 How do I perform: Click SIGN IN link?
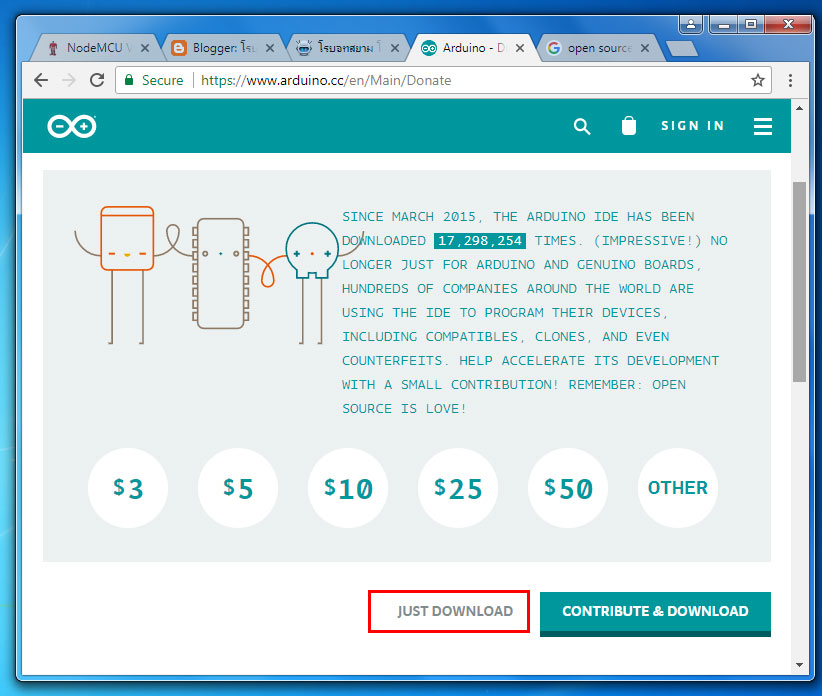point(693,126)
